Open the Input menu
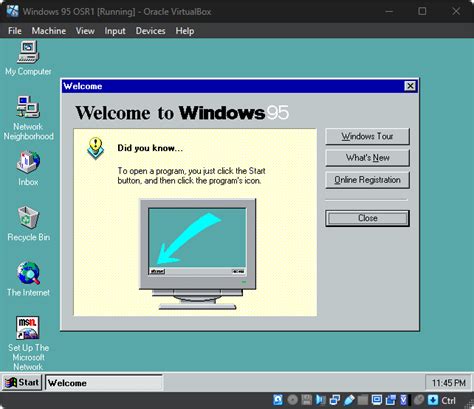The height and width of the screenshot is (409, 474). pyautogui.click(x=115, y=31)
